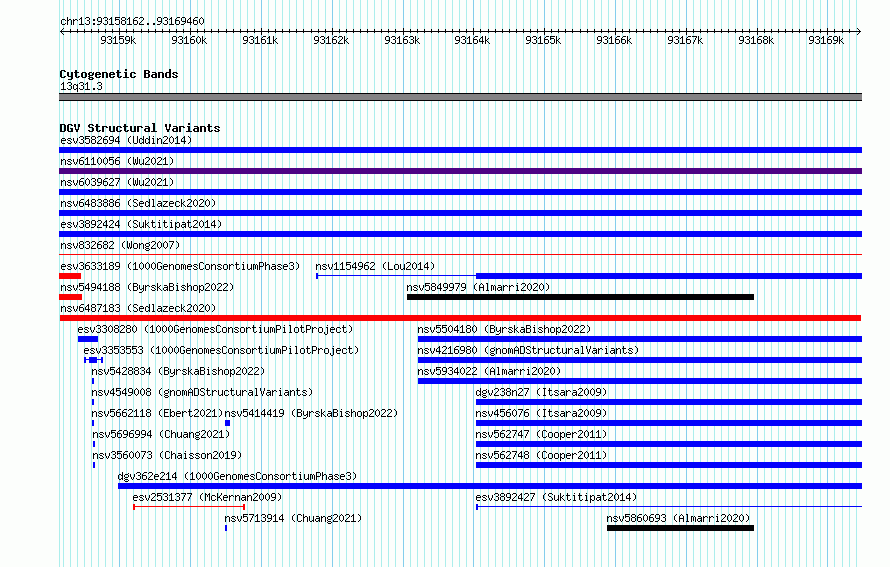Viewport: 890px width, 567px height.
Task: Click the thin blue esv3892427 line
Action: pos(669,507)
